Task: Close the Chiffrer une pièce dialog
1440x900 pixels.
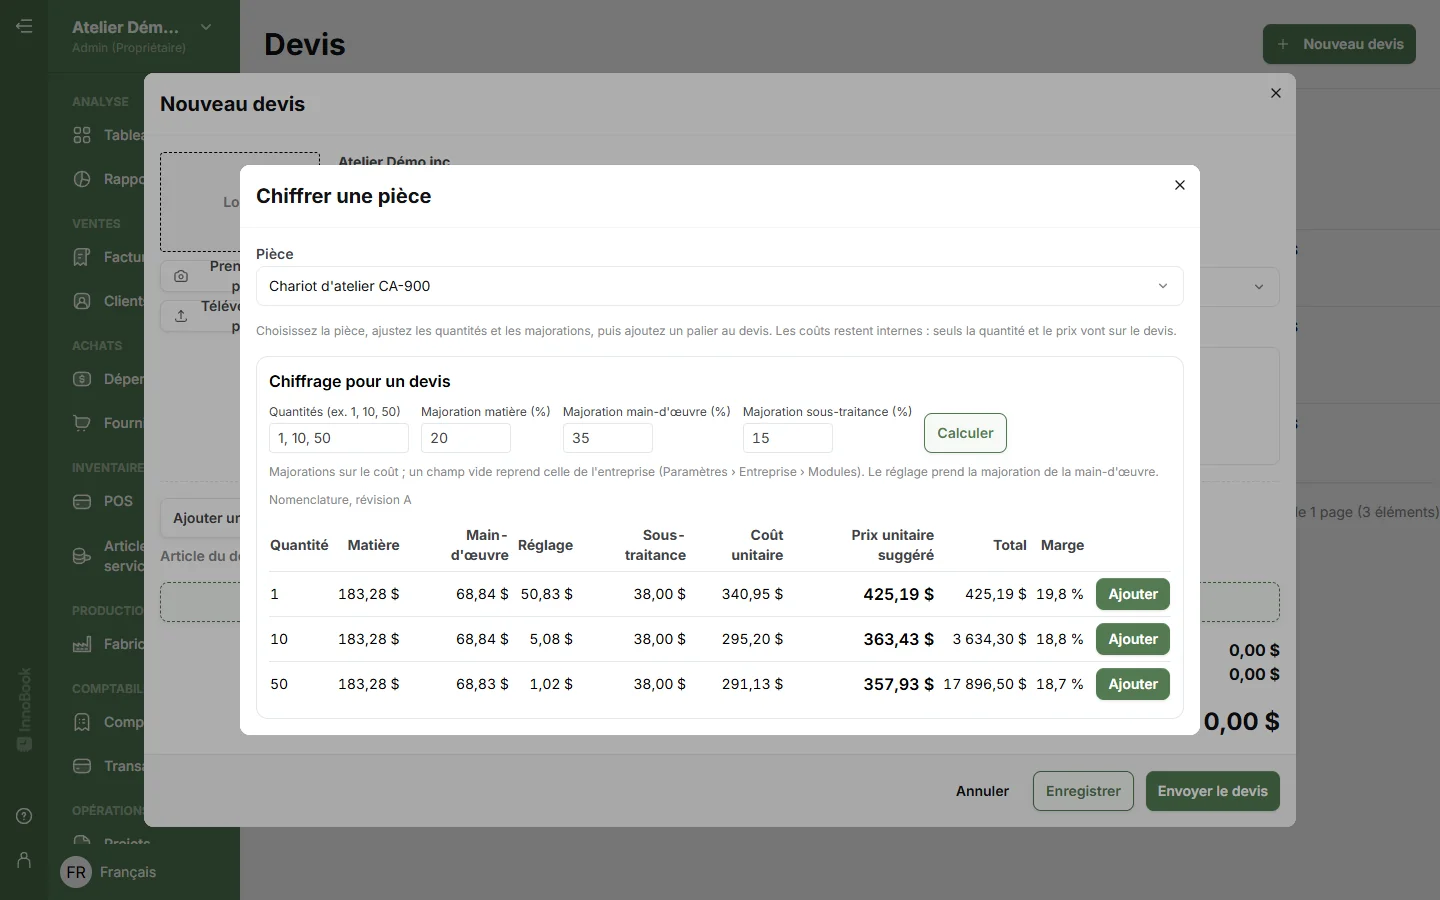Action: 1180,185
